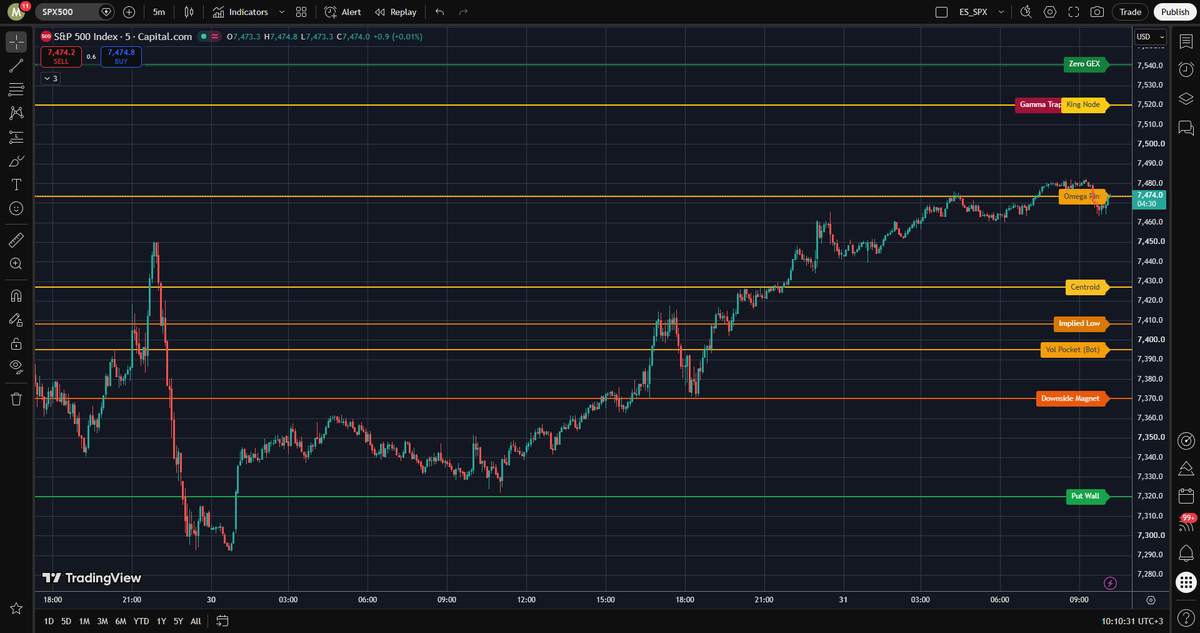Click the Publish button
The height and width of the screenshot is (633, 1200).
pyautogui.click(x=1175, y=12)
